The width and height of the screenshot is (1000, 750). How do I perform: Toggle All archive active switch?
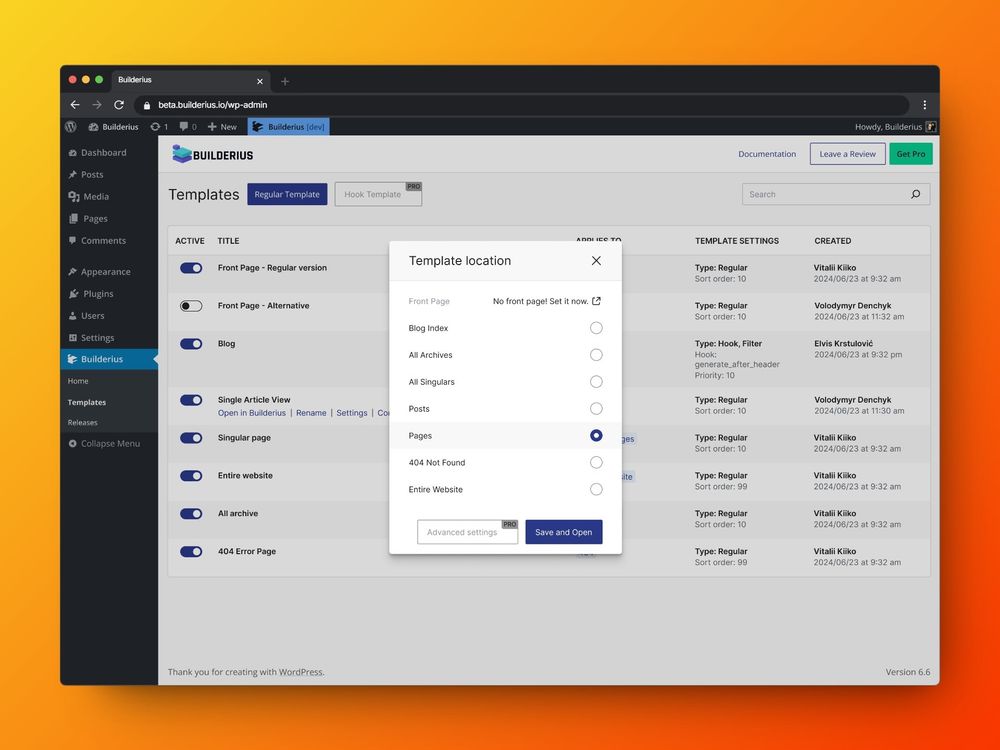click(191, 513)
